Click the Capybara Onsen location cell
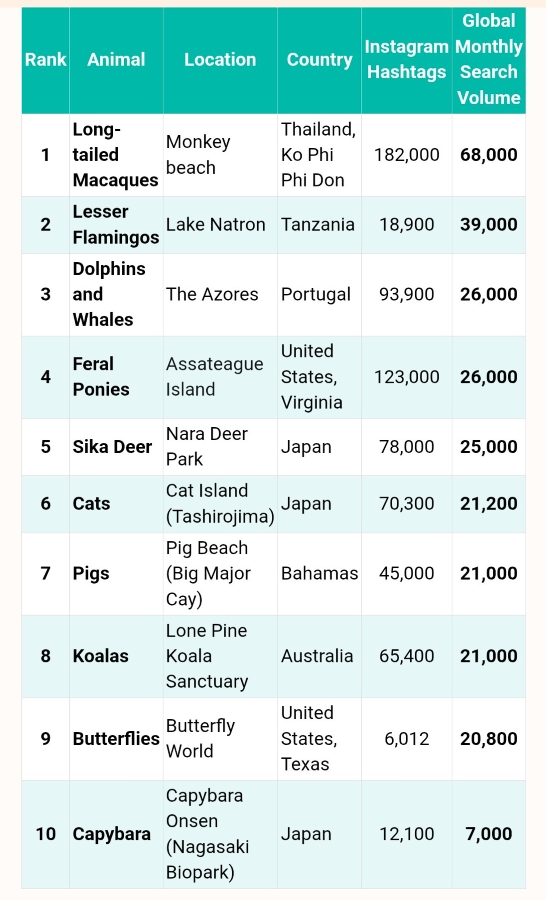The width and height of the screenshot is (546, 900). [220, 834]
